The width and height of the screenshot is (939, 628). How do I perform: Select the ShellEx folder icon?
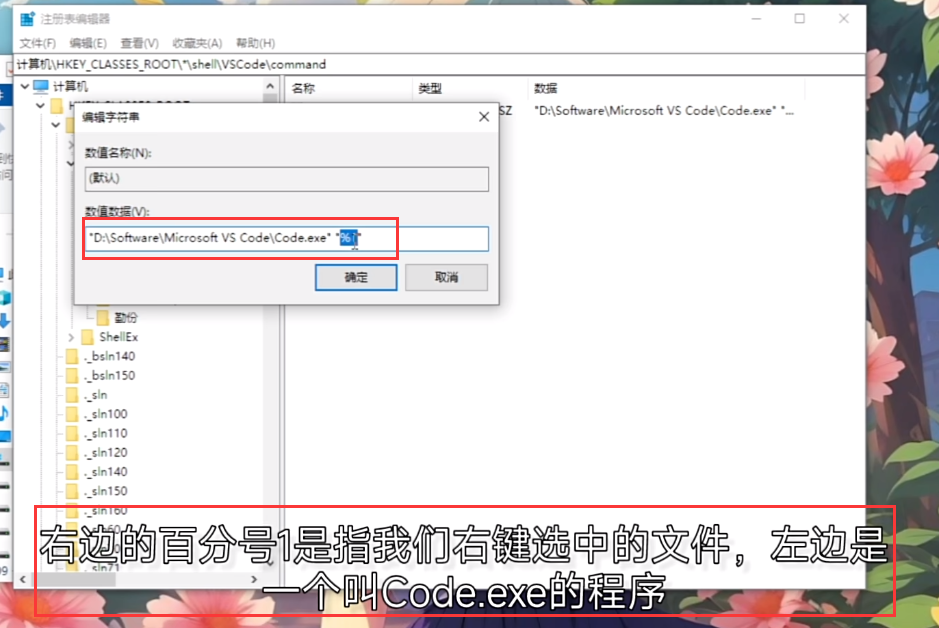87,337
